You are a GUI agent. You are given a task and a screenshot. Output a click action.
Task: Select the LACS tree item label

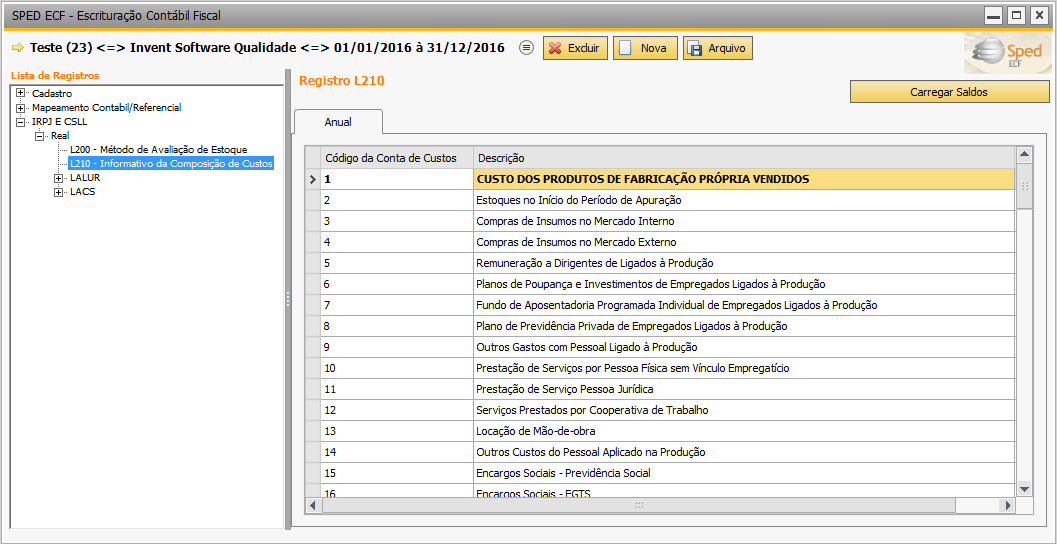click(x=82, y=192)
